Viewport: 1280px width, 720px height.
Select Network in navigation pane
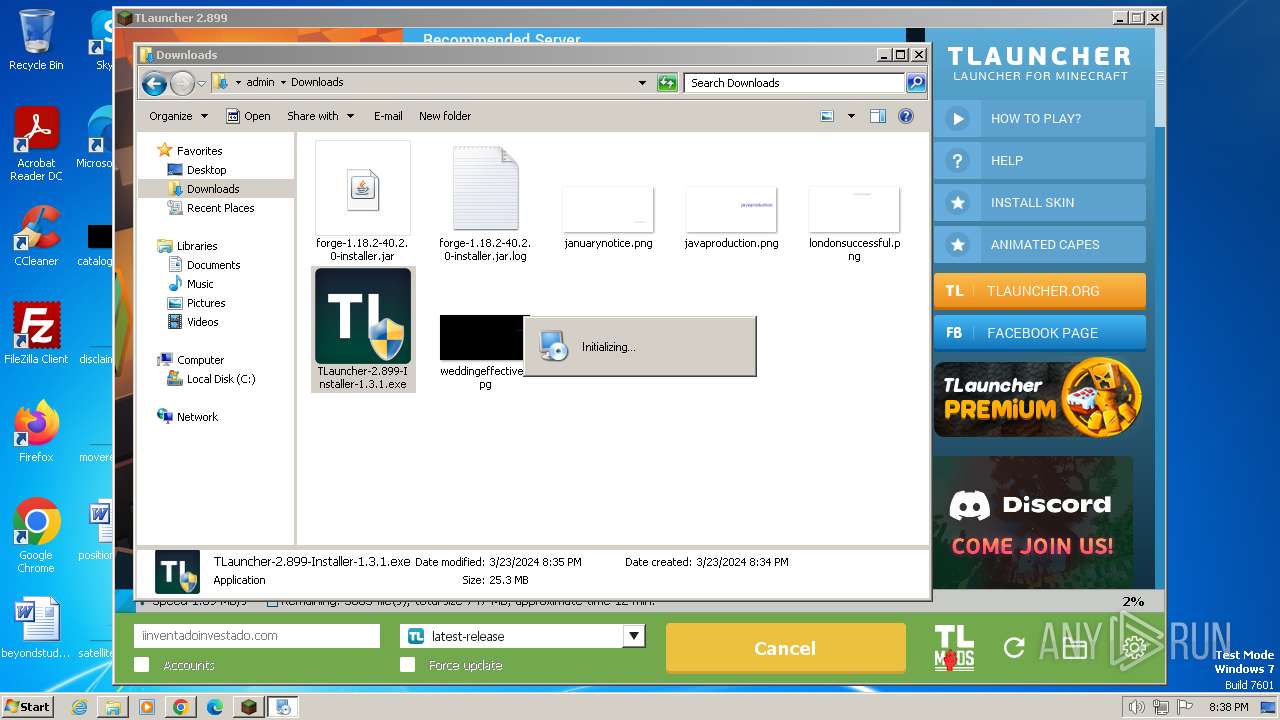point(197,417)
